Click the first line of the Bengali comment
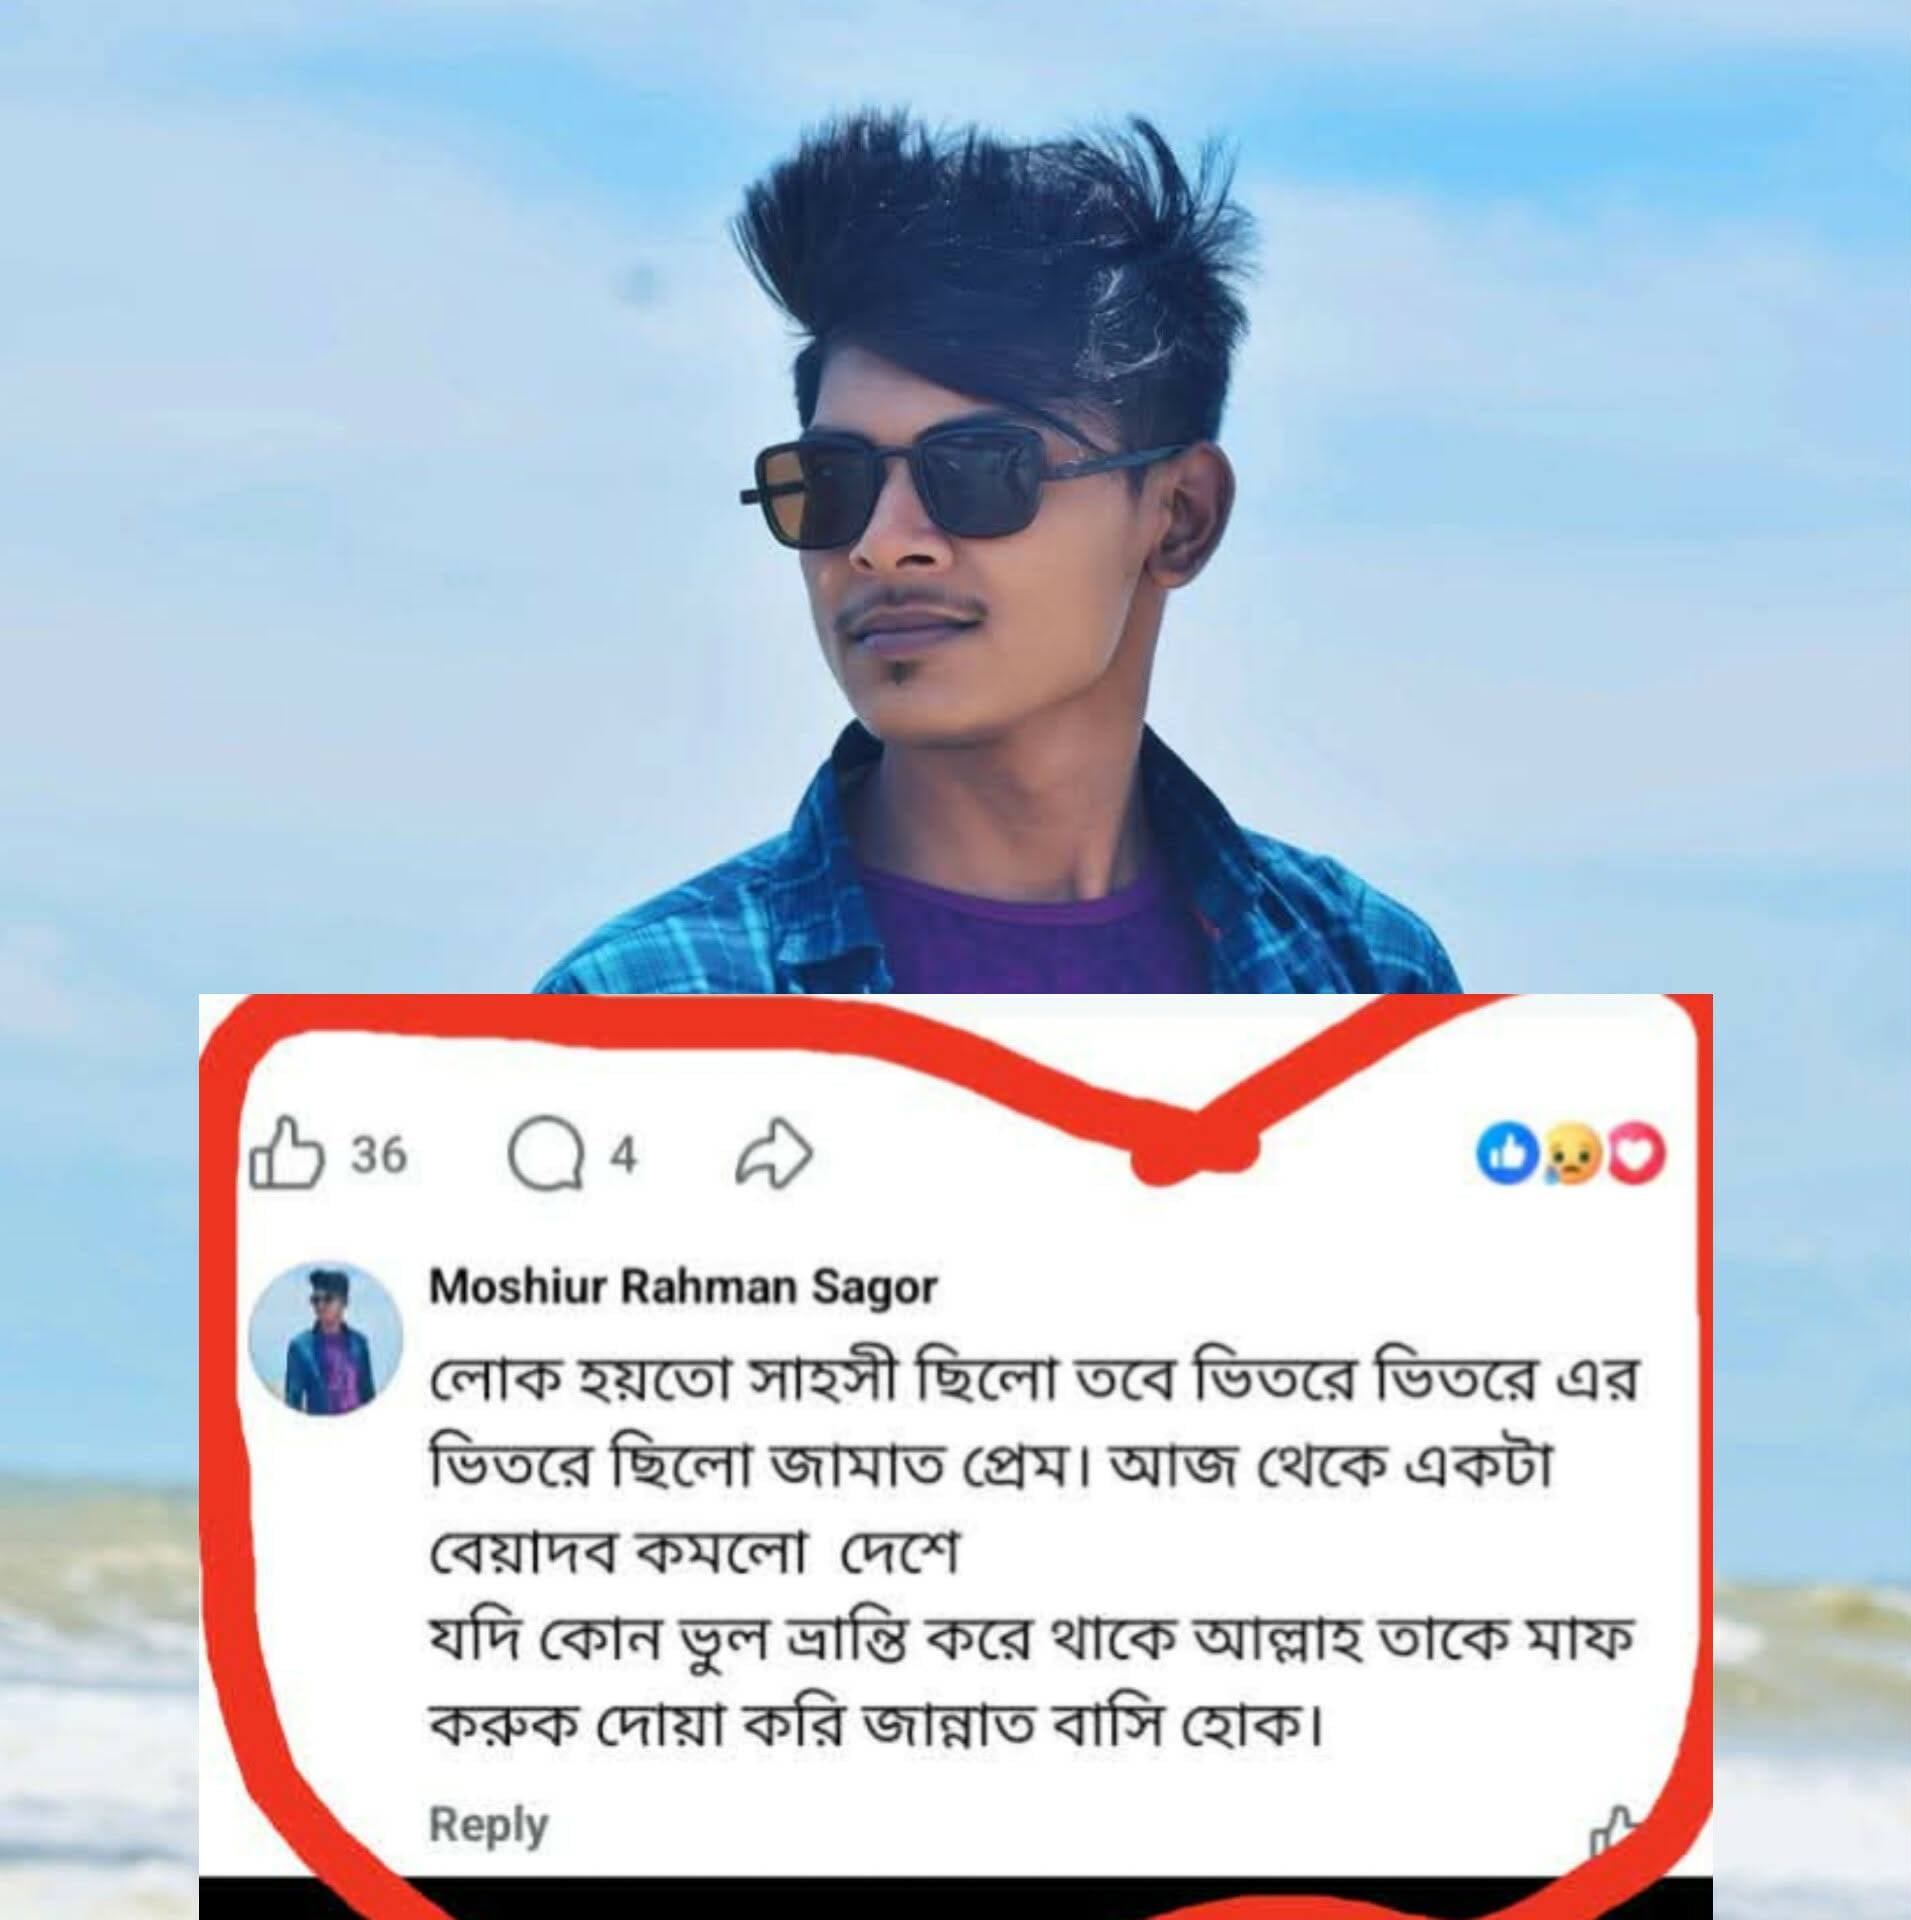 (1034, 1382)
